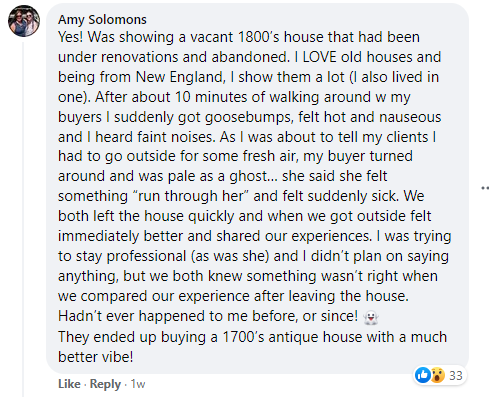Open Amy Solomons' profile picture
The image size is (489, 397).
click(x=24, y=21)
